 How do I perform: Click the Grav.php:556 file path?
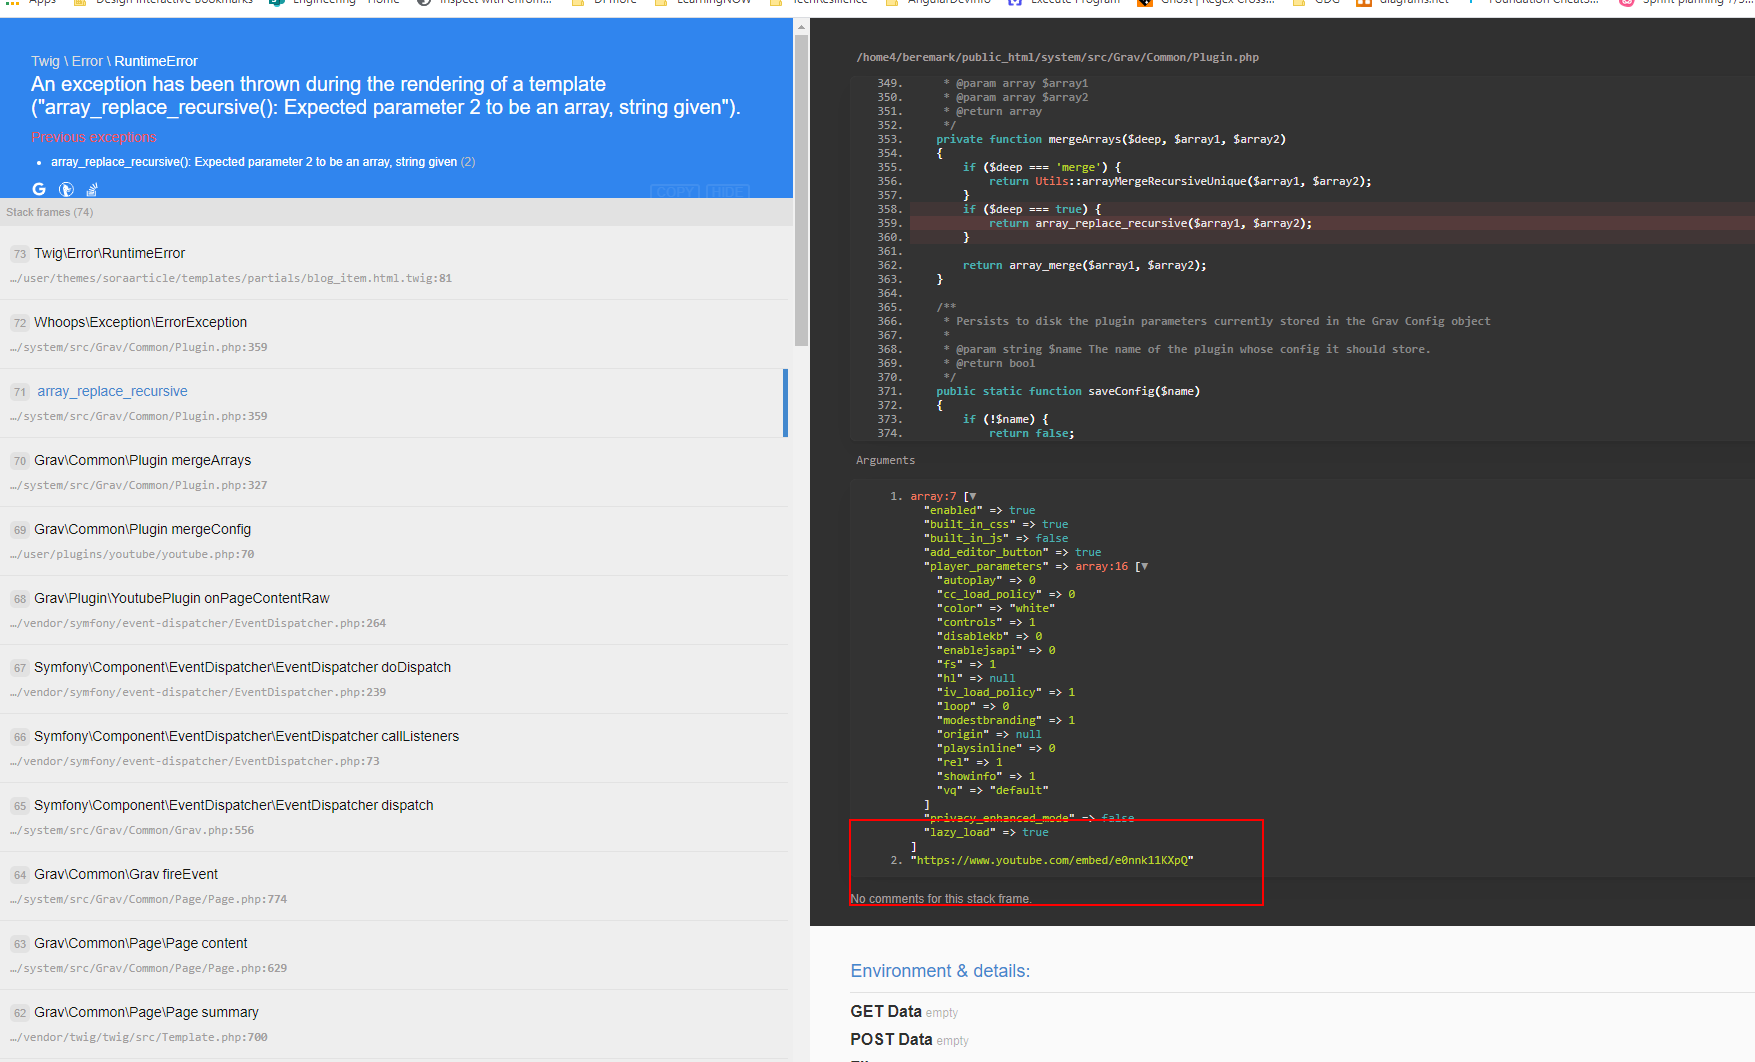coord(132,830)
